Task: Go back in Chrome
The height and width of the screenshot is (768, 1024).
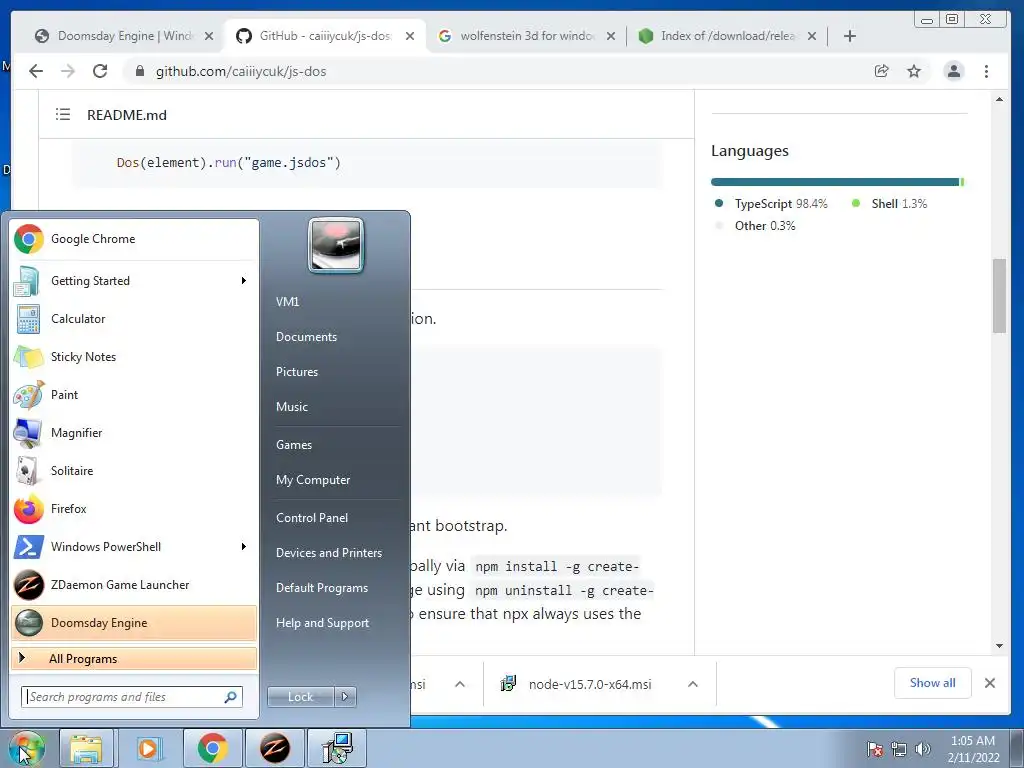Action: pos(36,71)
